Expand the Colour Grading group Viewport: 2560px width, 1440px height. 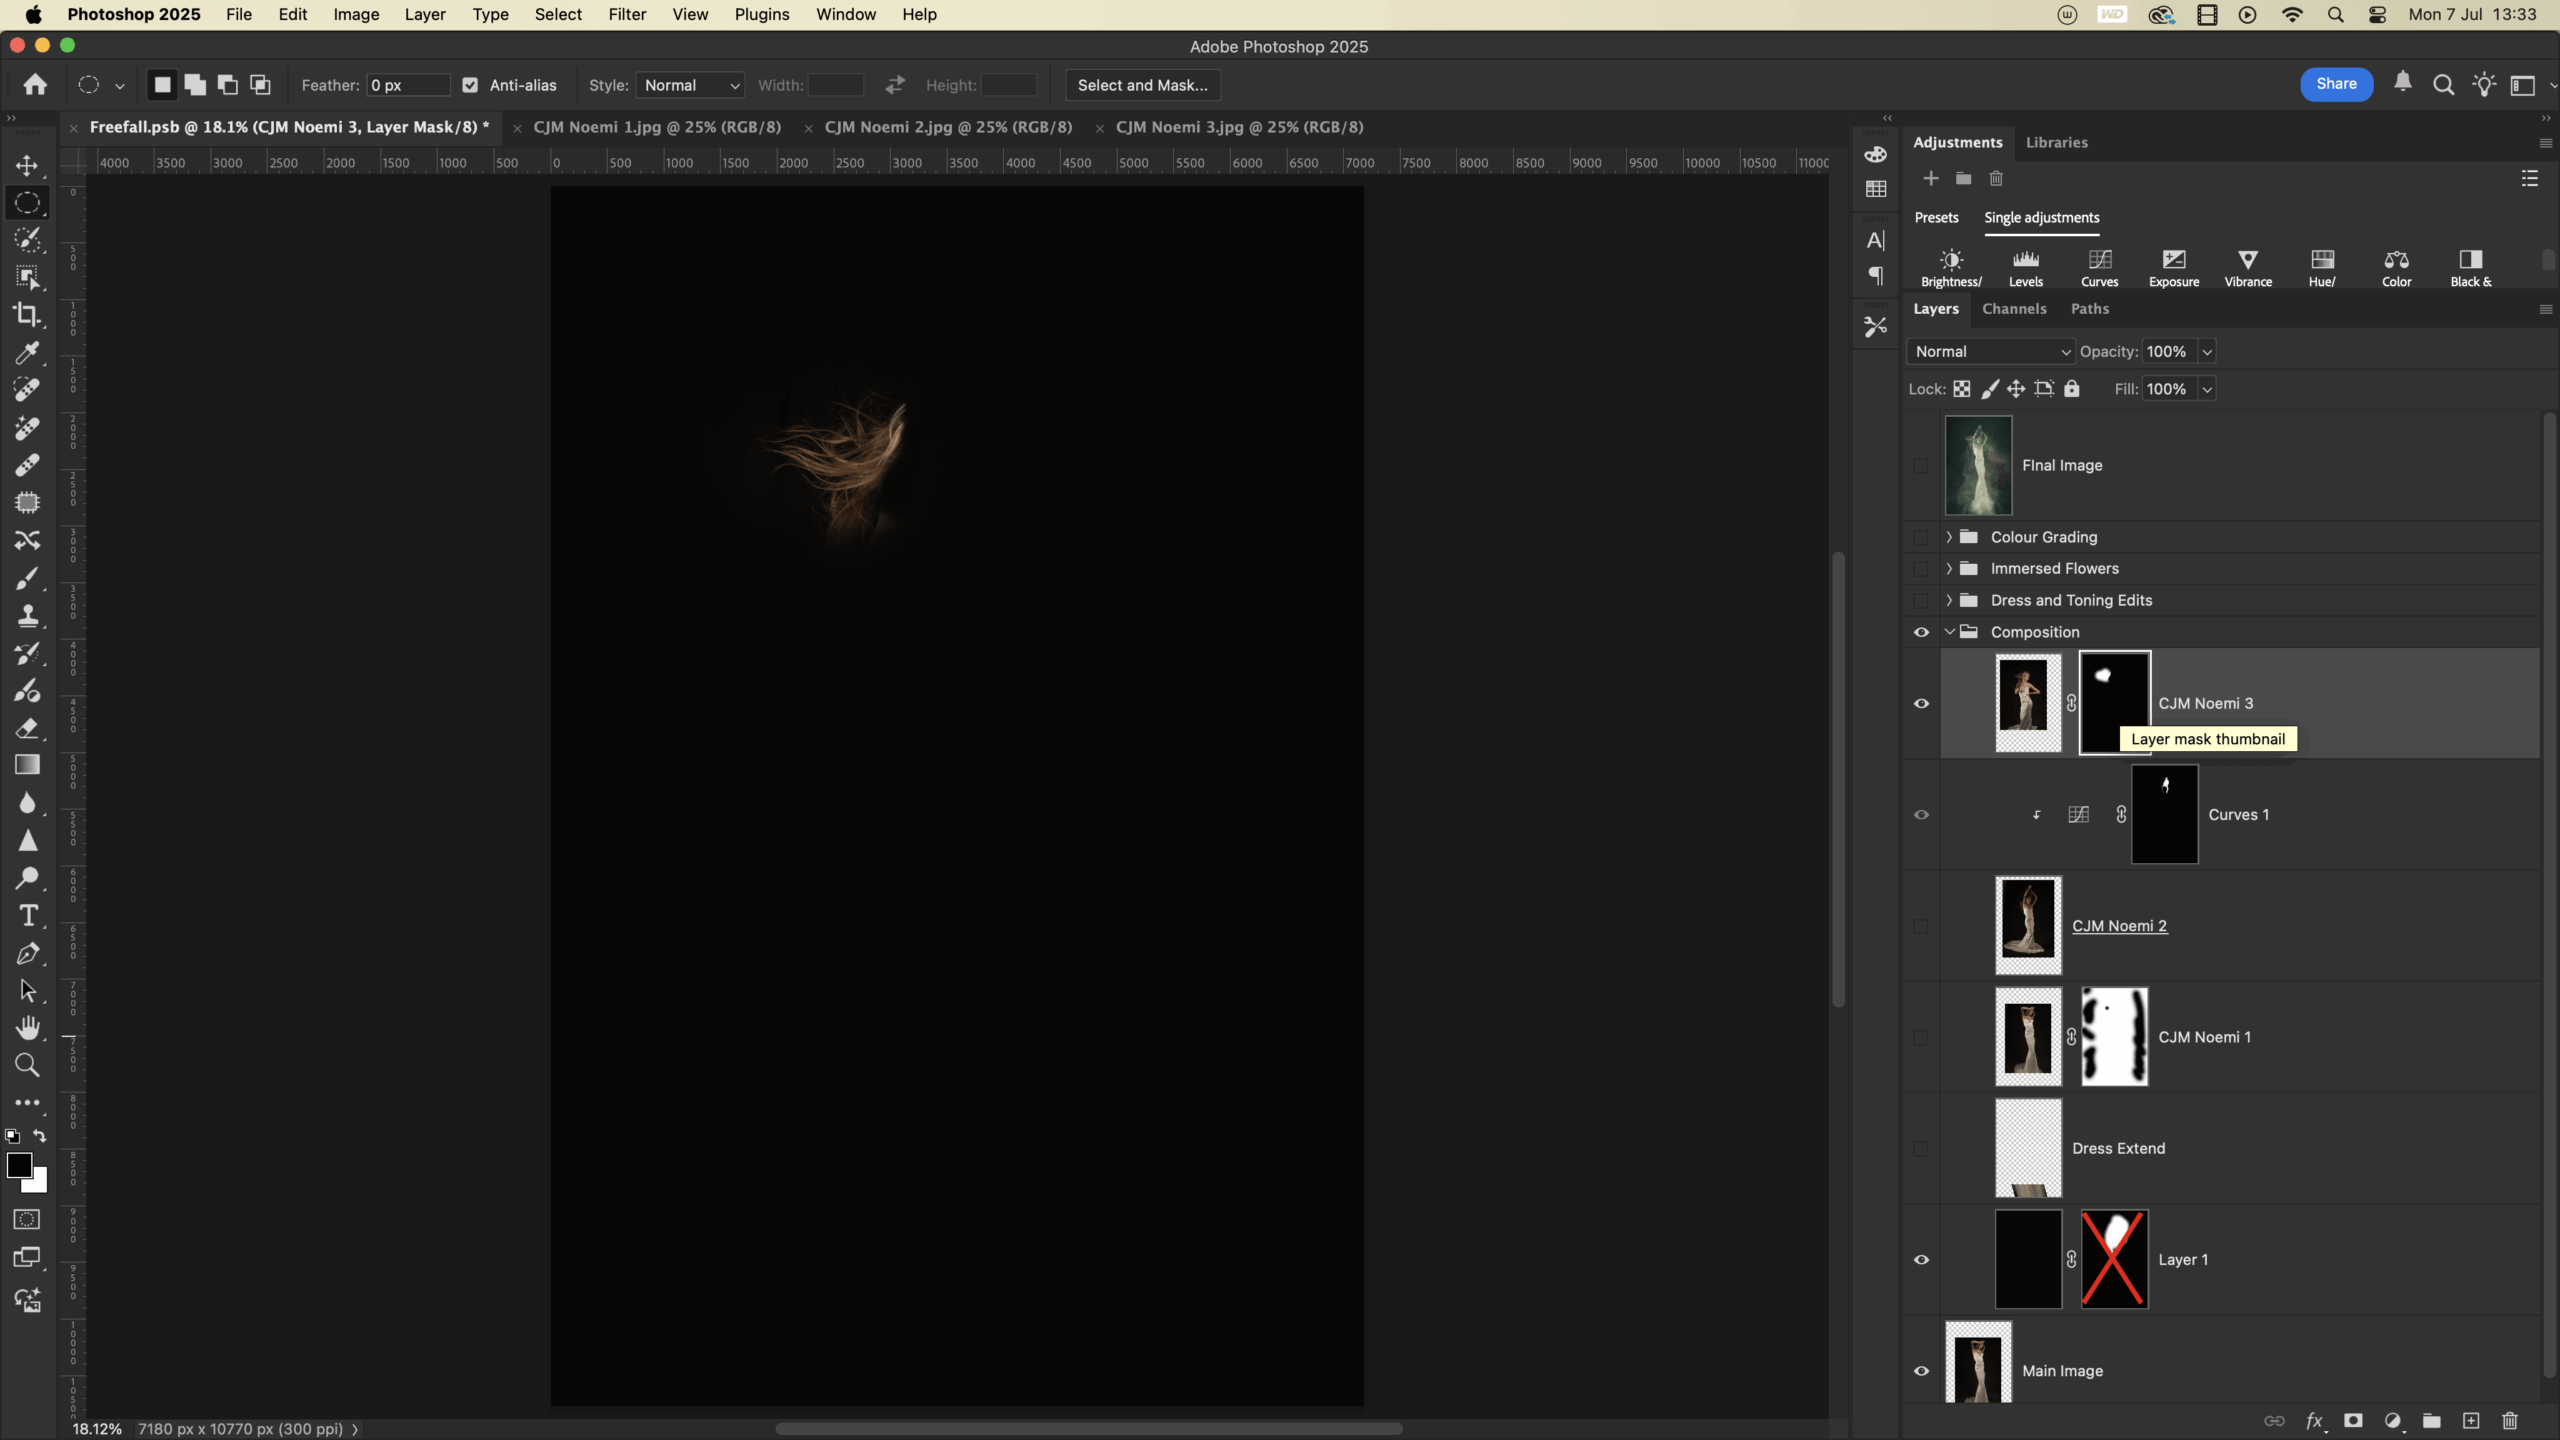[1948, 537]
